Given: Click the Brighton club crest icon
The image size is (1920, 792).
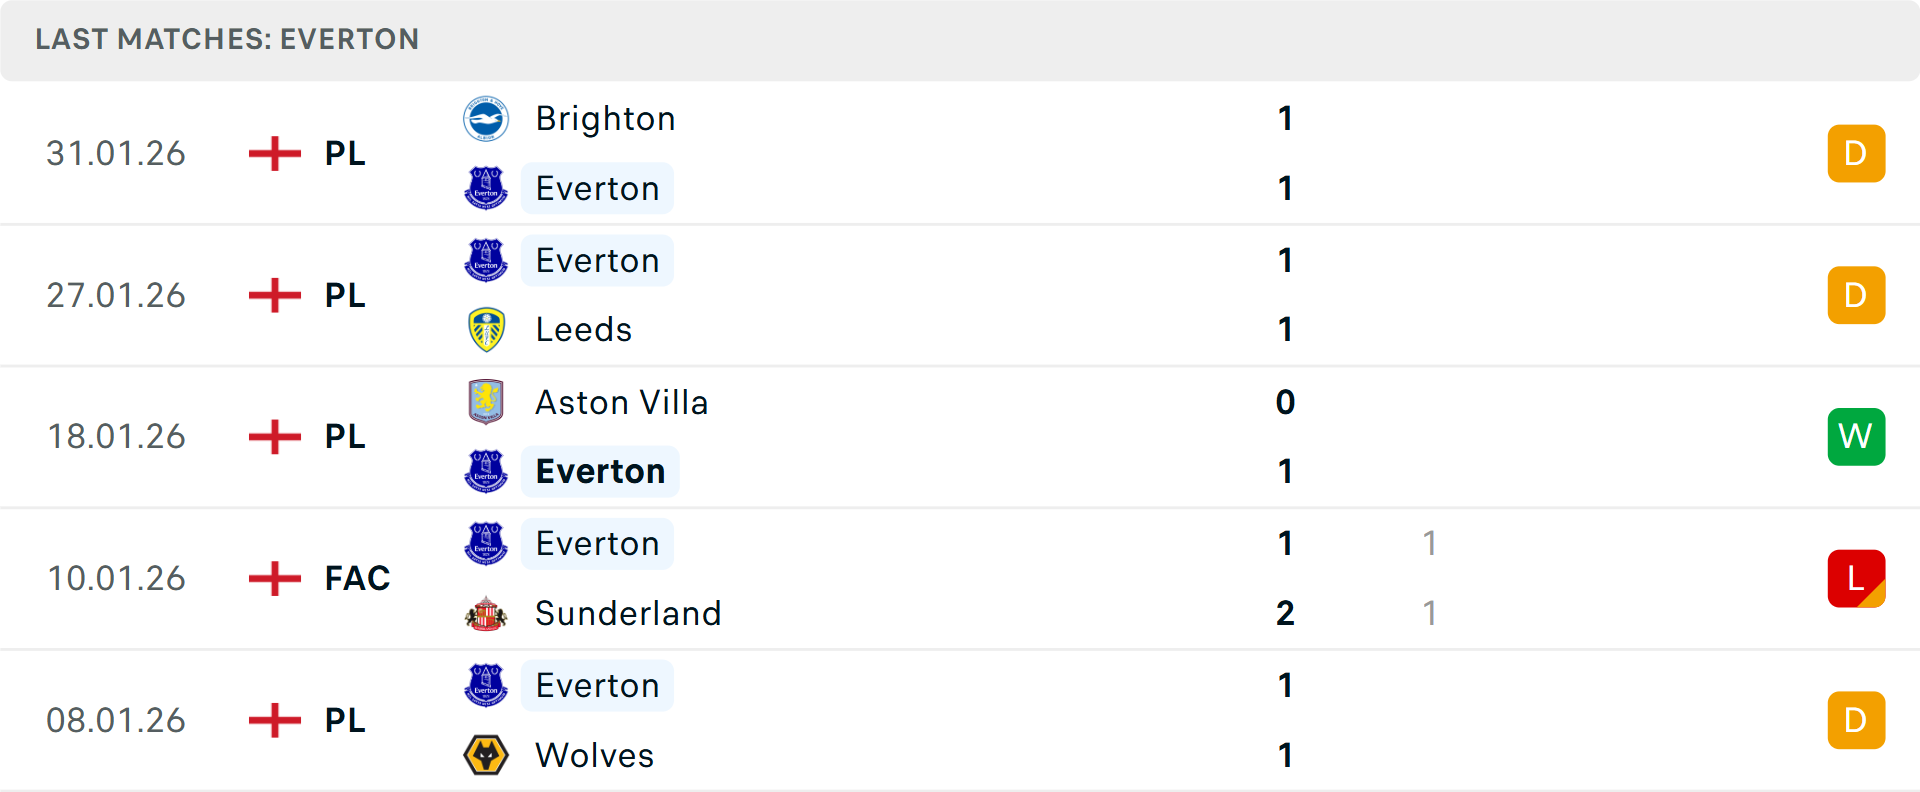Looking at the screenshot, I should [x=486, y=118].
